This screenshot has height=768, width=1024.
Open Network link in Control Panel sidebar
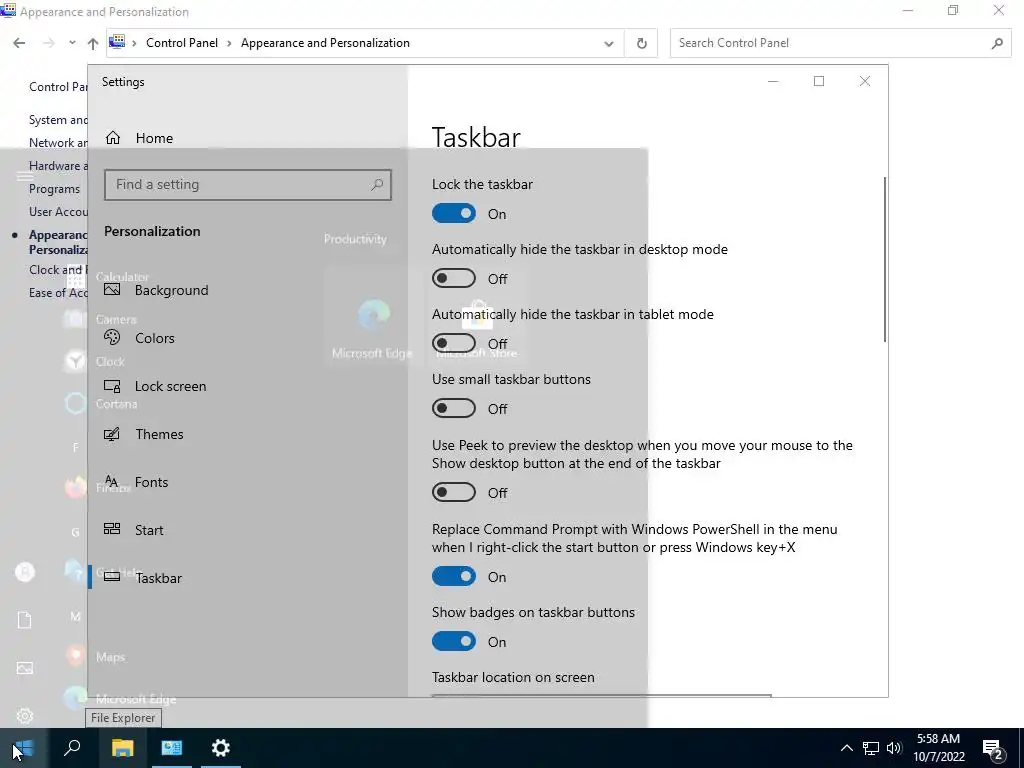(58, 142)
